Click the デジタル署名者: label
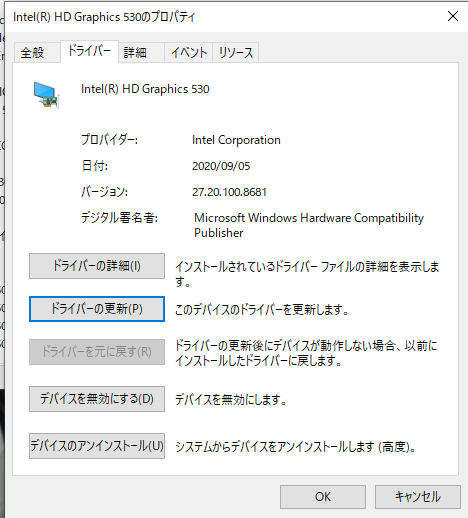The width and height of the screenshot is (468, 518). point(119,218)
